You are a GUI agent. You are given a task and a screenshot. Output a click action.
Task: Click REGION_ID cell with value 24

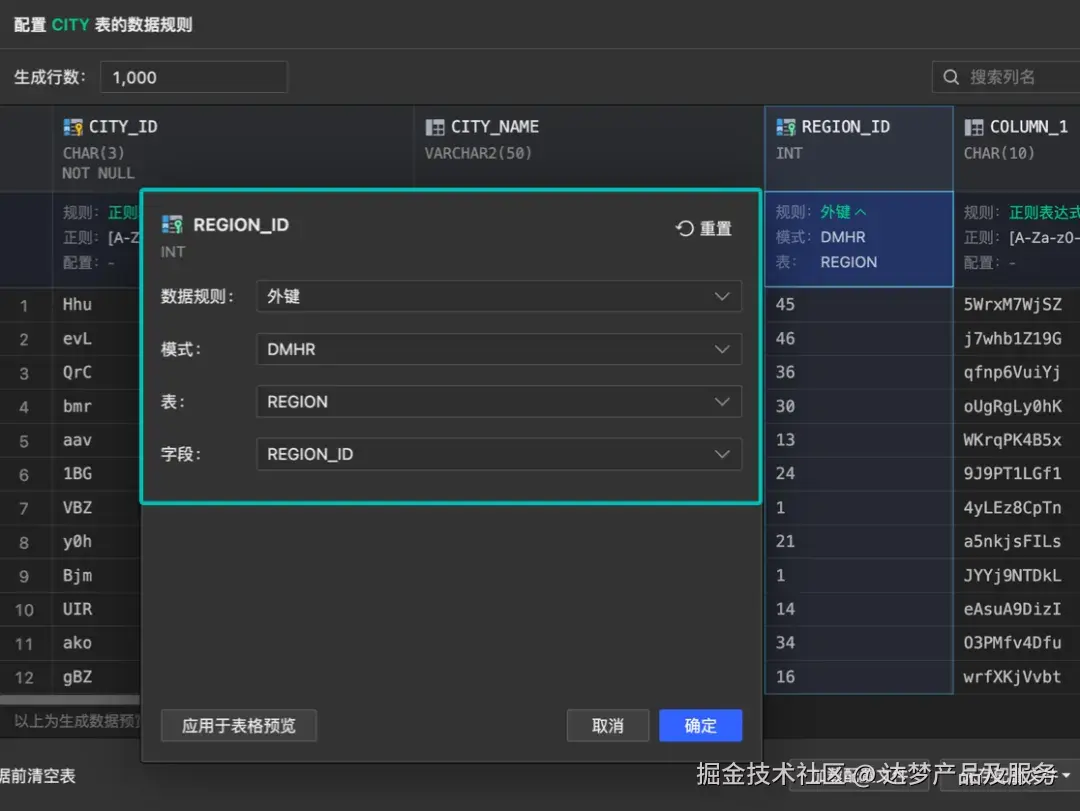click(x=859, y=473)
